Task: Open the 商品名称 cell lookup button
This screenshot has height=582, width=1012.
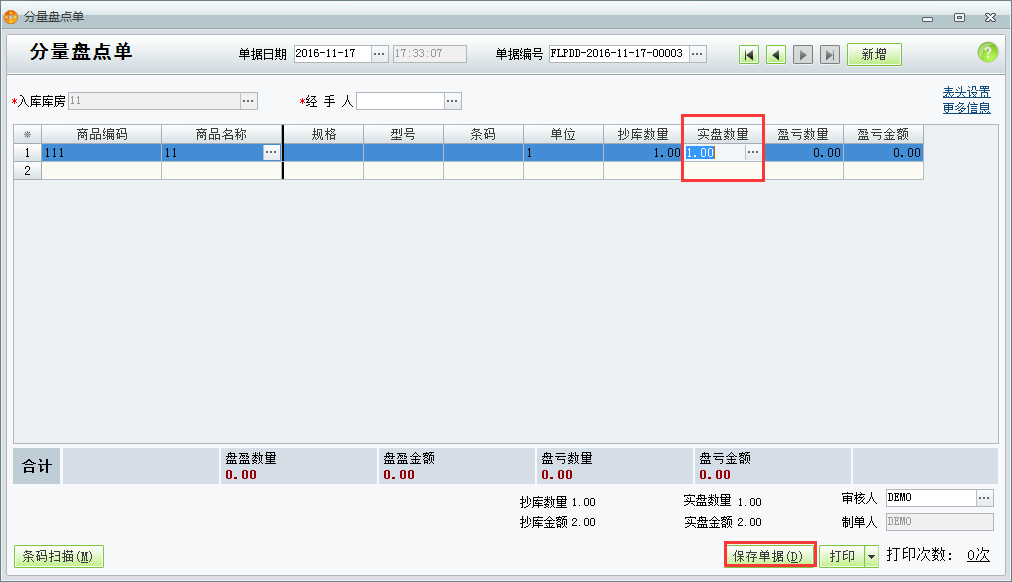Action: (272, 152)
